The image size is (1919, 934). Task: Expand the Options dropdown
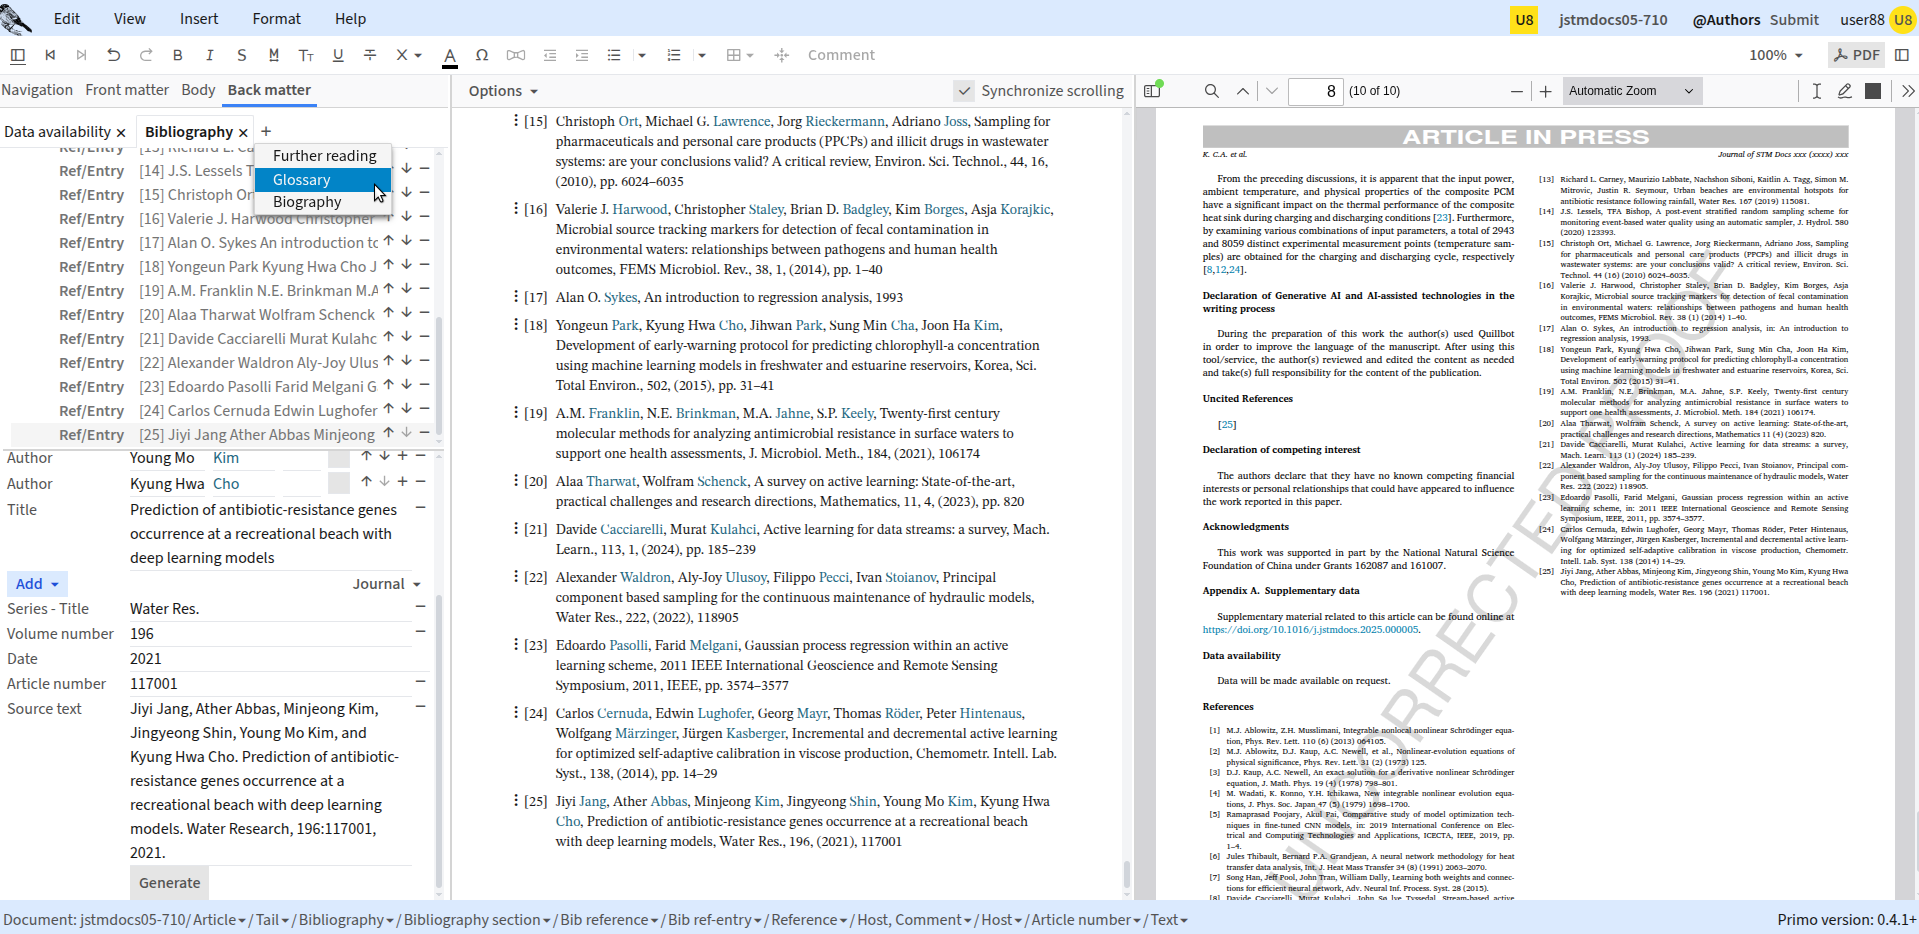tap(503, 91)
